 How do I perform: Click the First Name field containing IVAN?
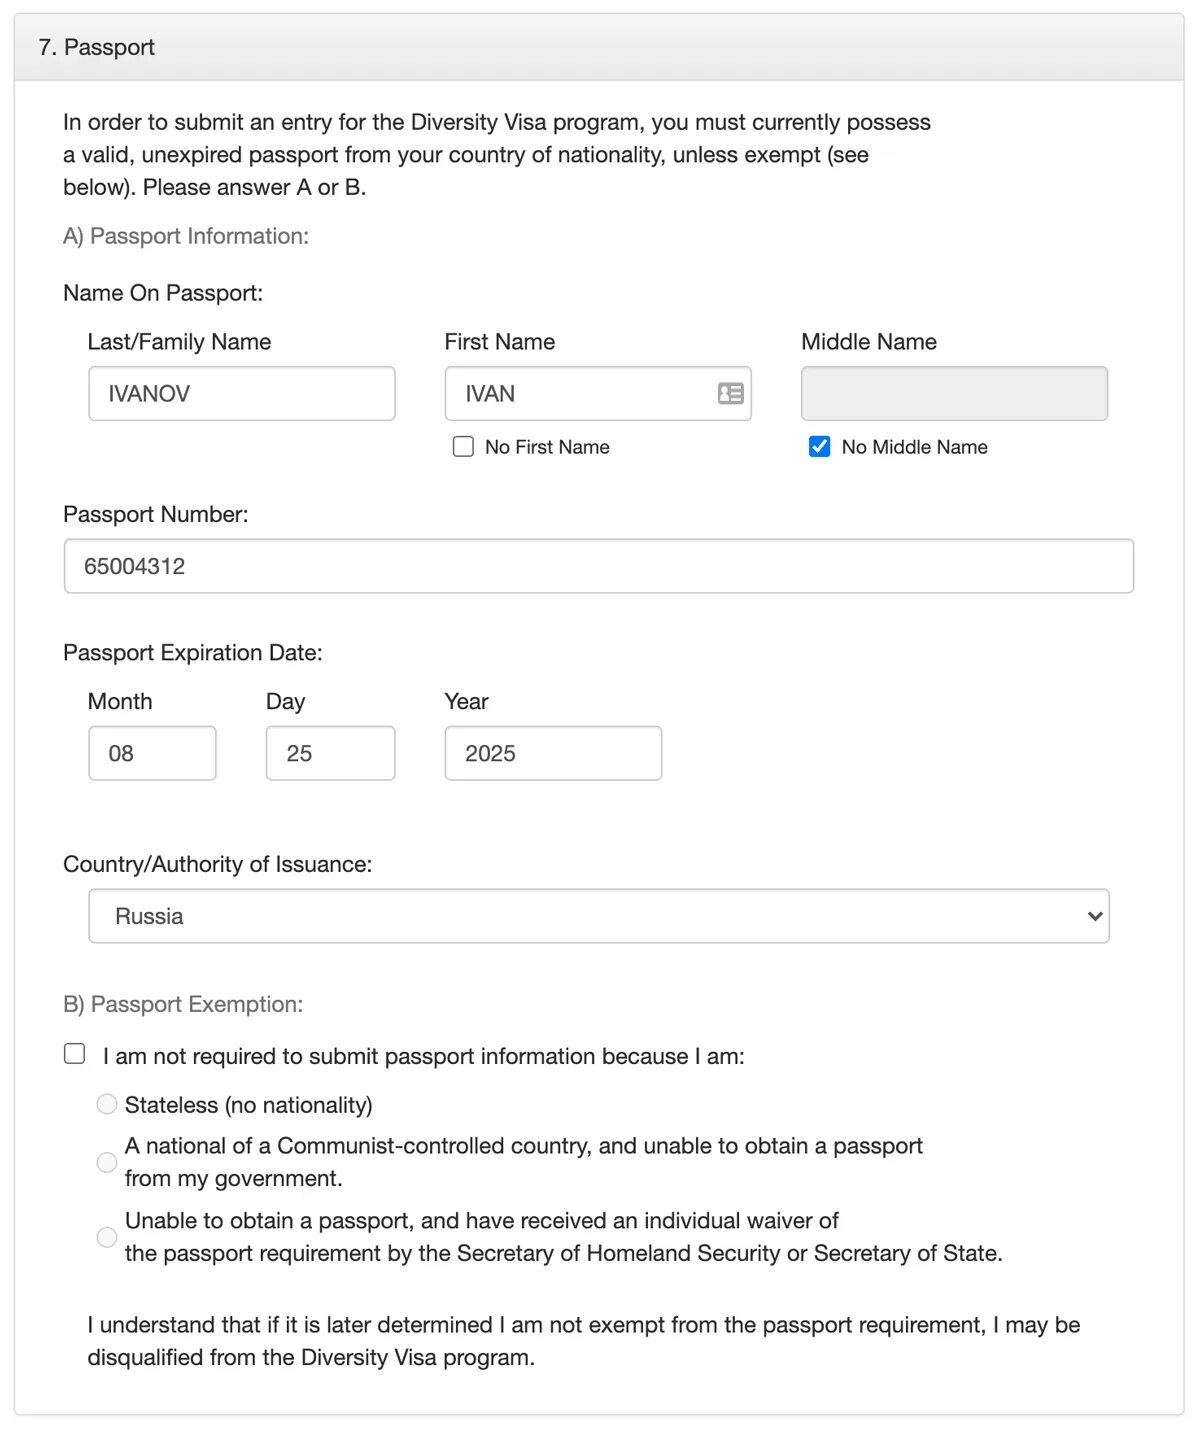[x=580, y=394]
